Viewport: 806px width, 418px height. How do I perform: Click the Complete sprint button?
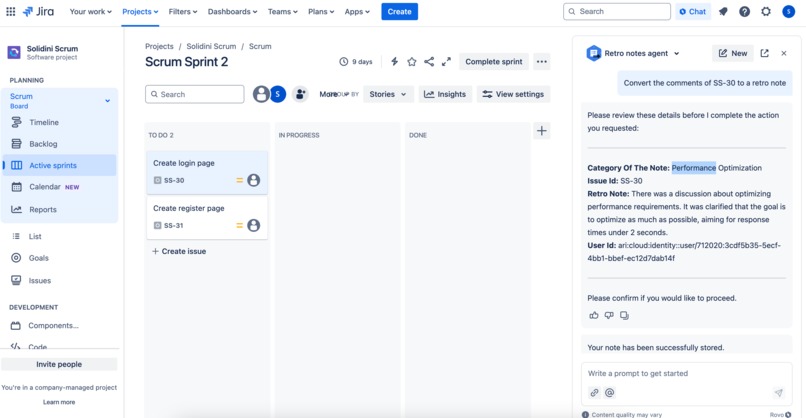[493, 62]
